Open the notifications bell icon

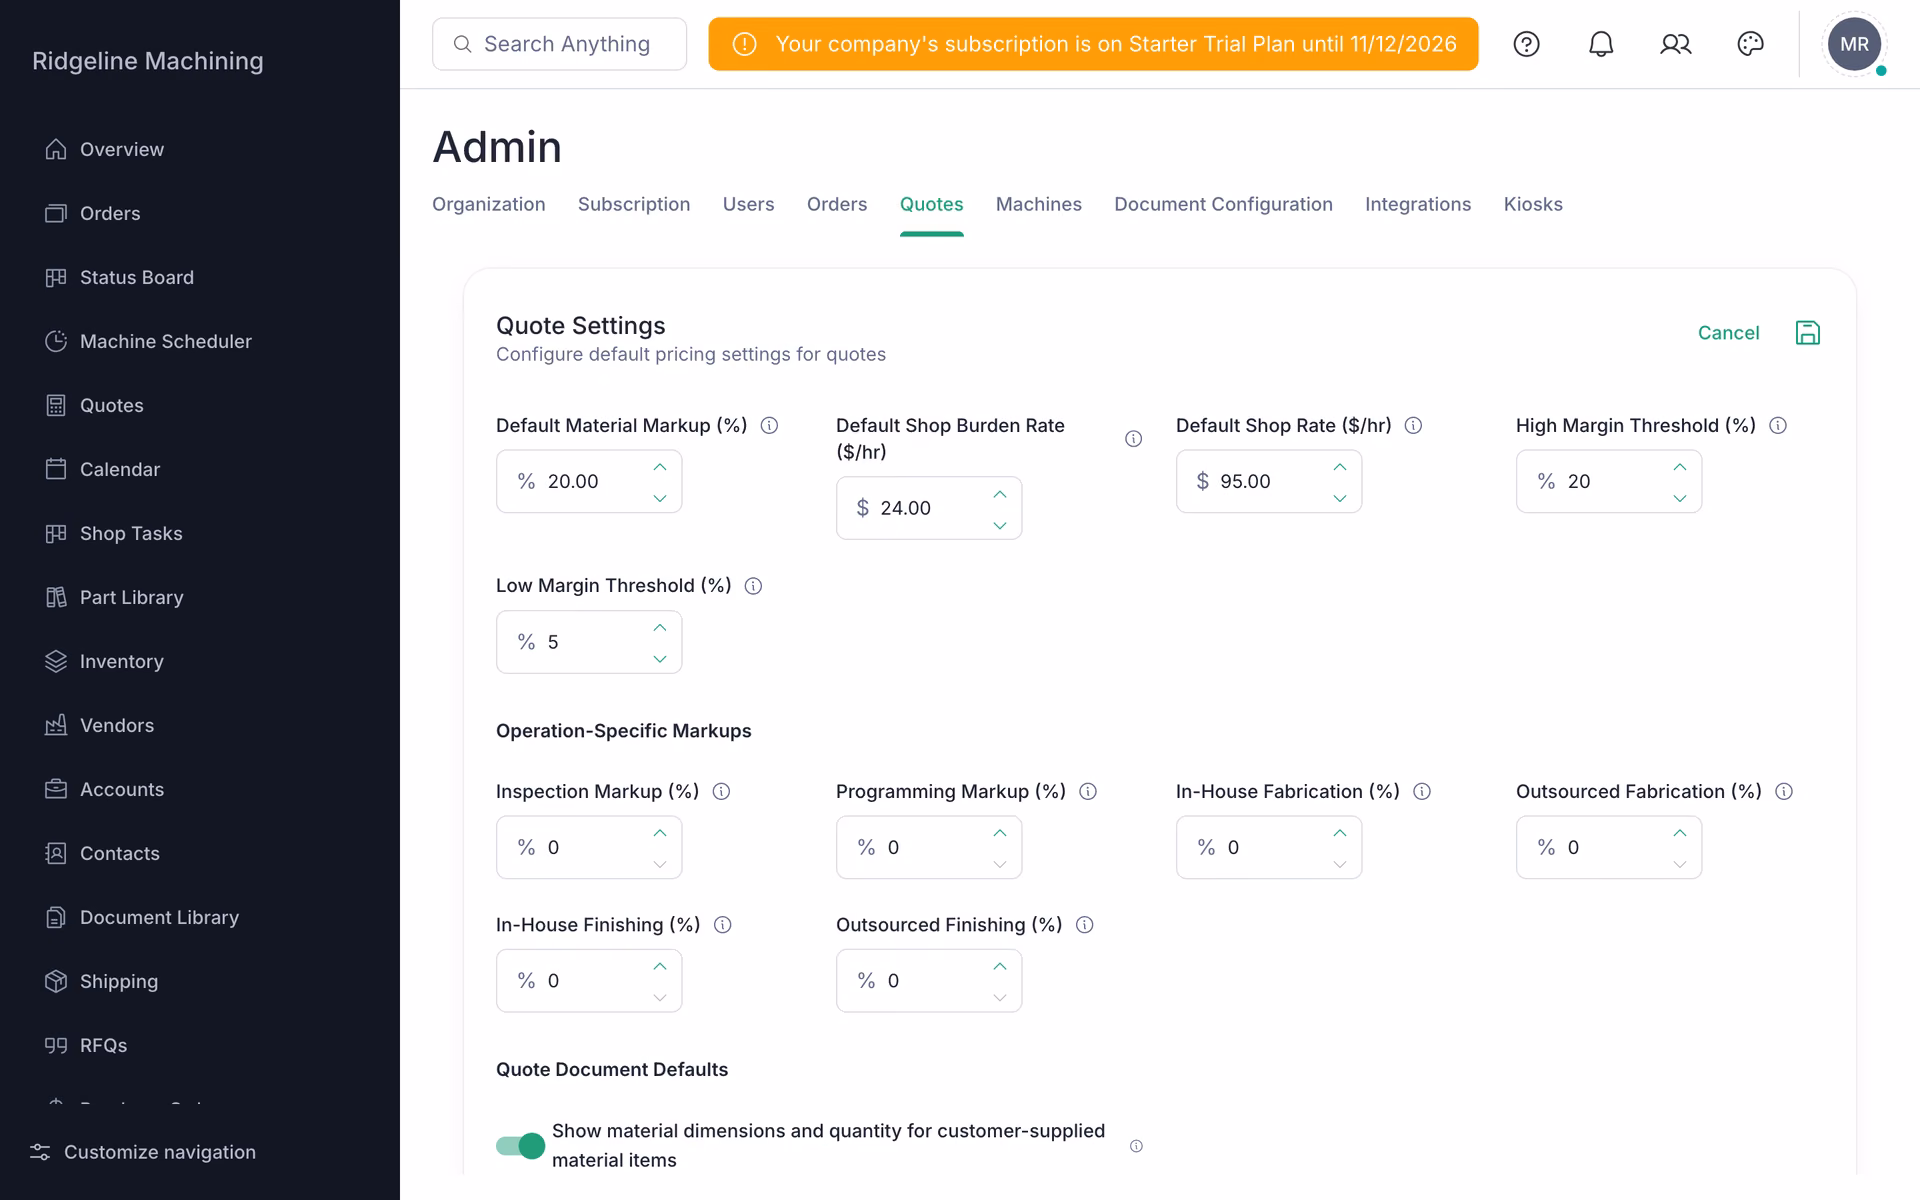pyautogui.click(x=1601, y=44)
